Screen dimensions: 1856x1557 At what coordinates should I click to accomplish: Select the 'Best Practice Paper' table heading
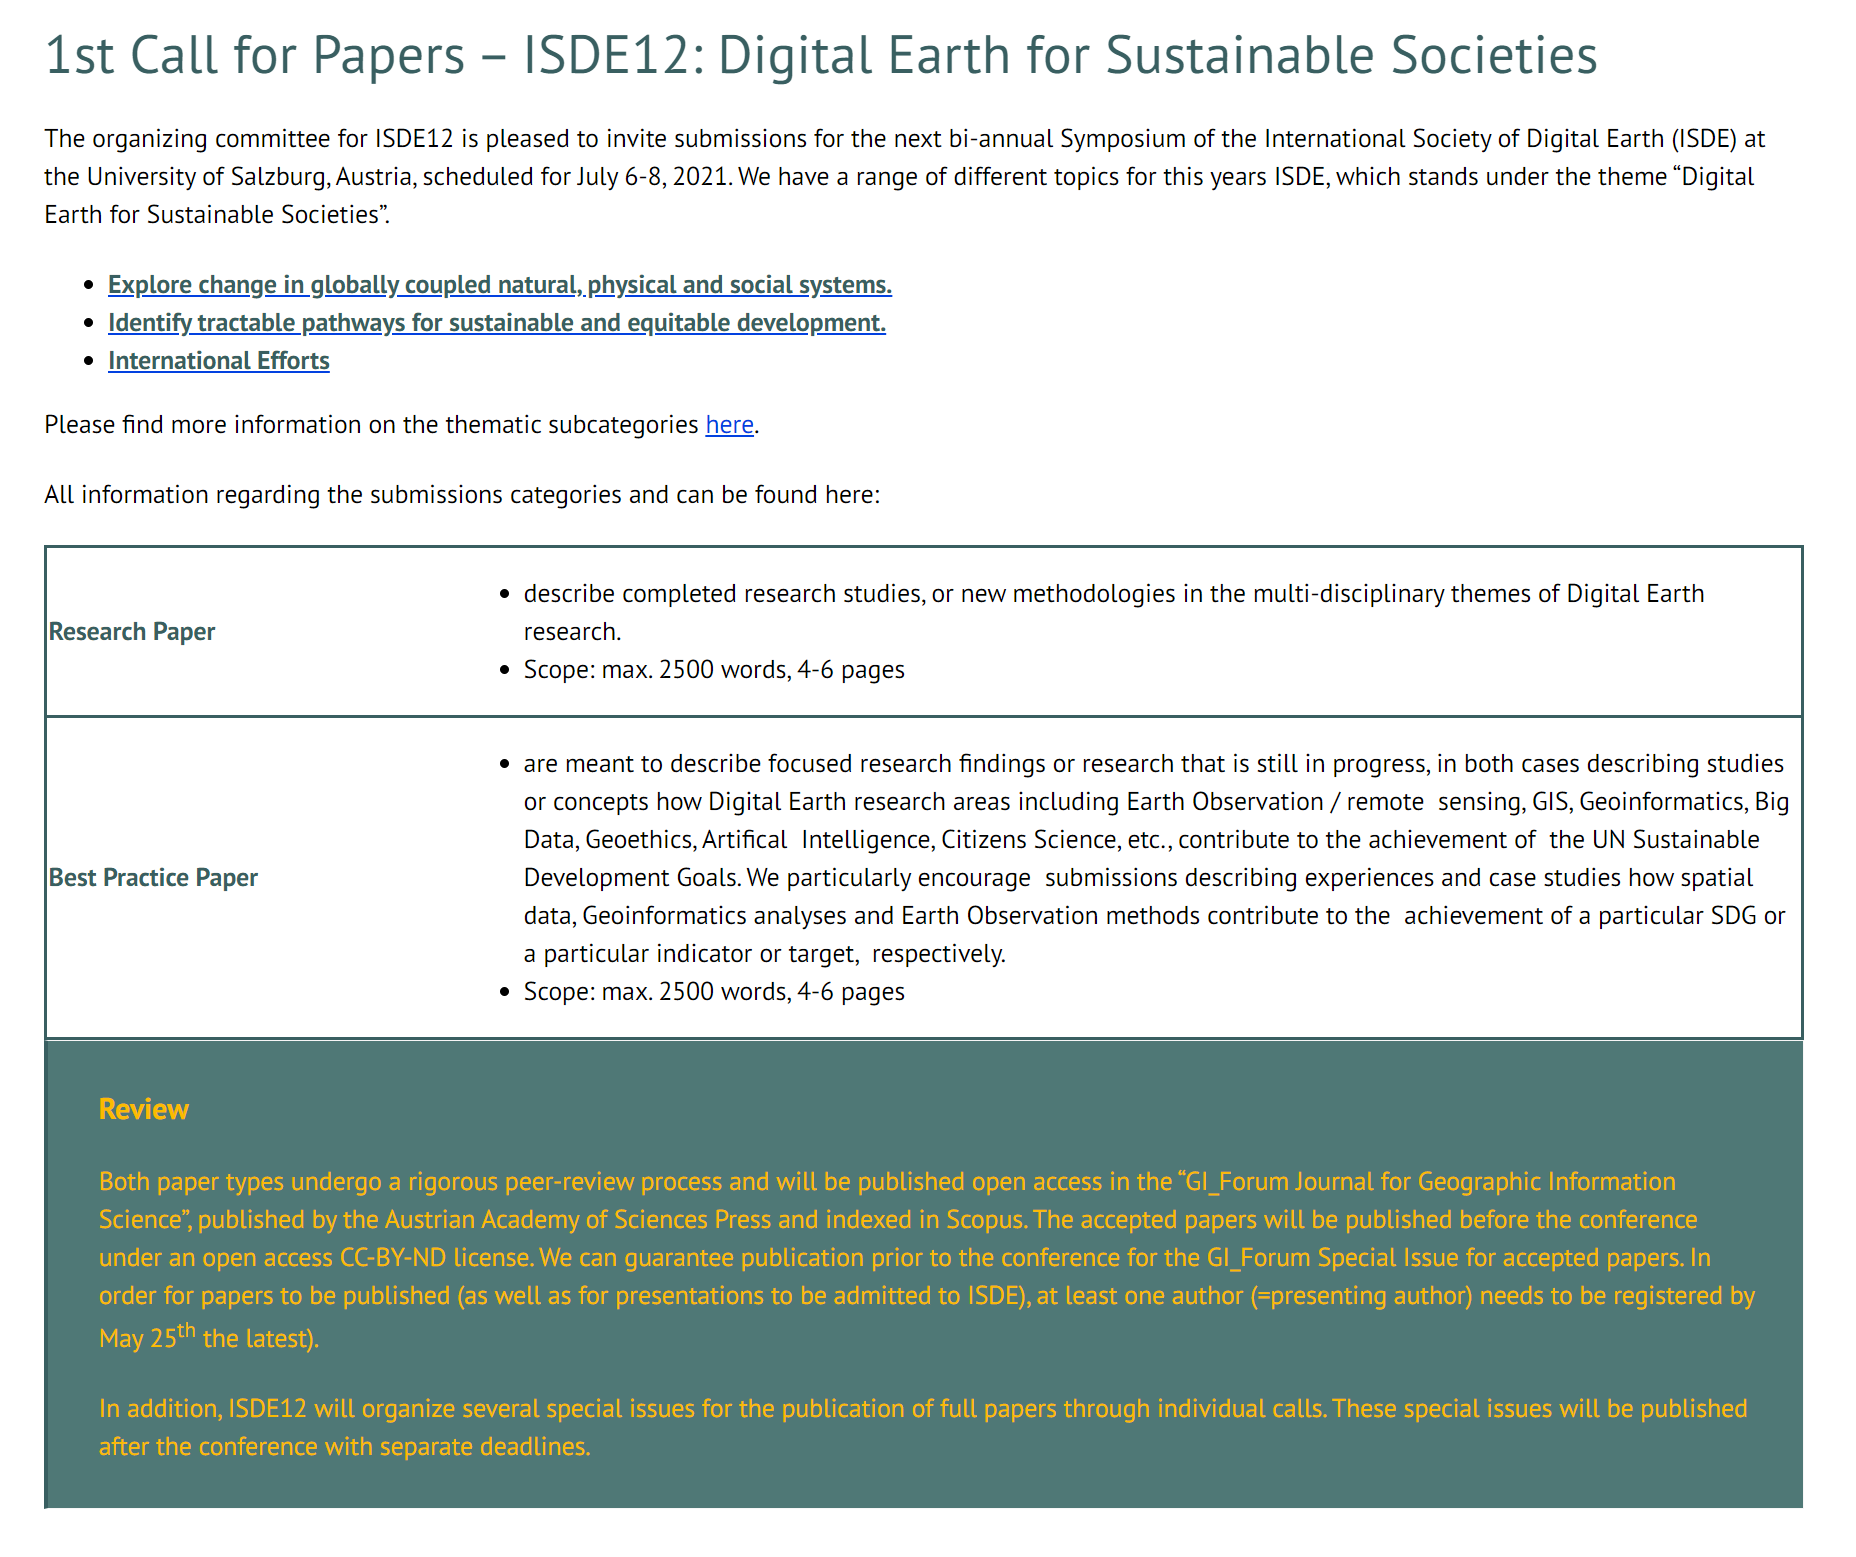click(153, 878)
